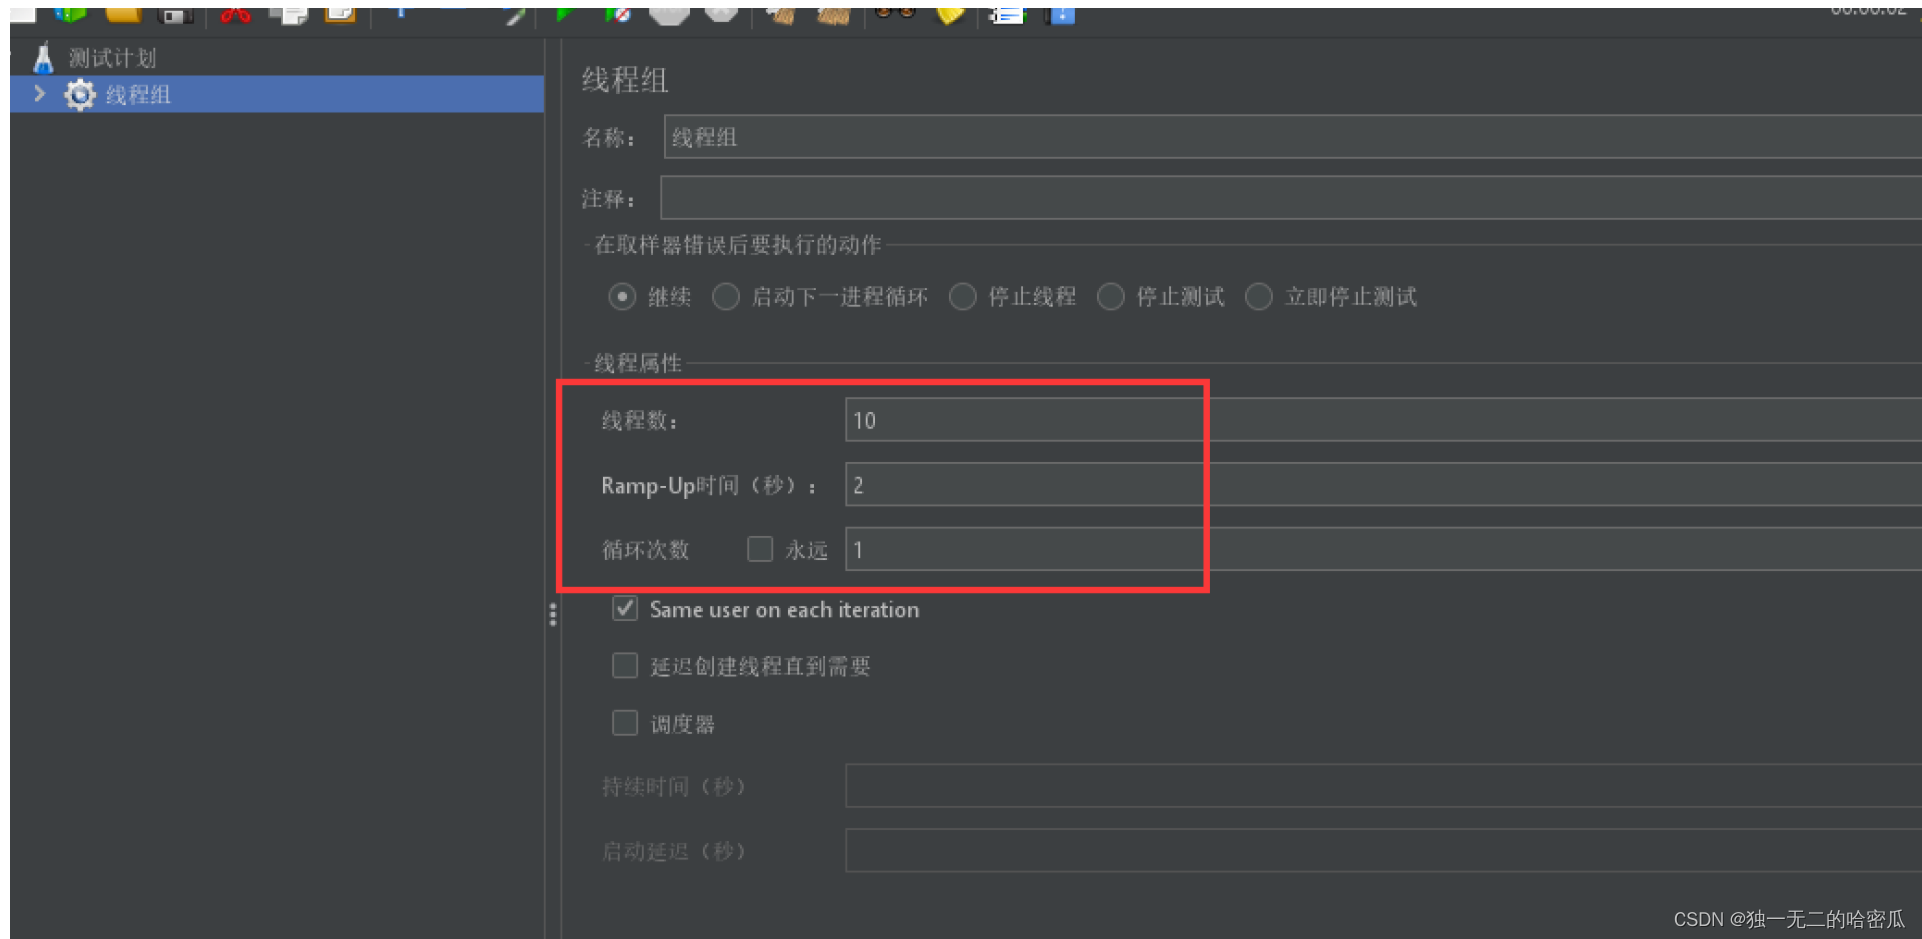Expand the 线程组 tree node arrow
This screenshot has width=1922, height=939.
[39, 94]
